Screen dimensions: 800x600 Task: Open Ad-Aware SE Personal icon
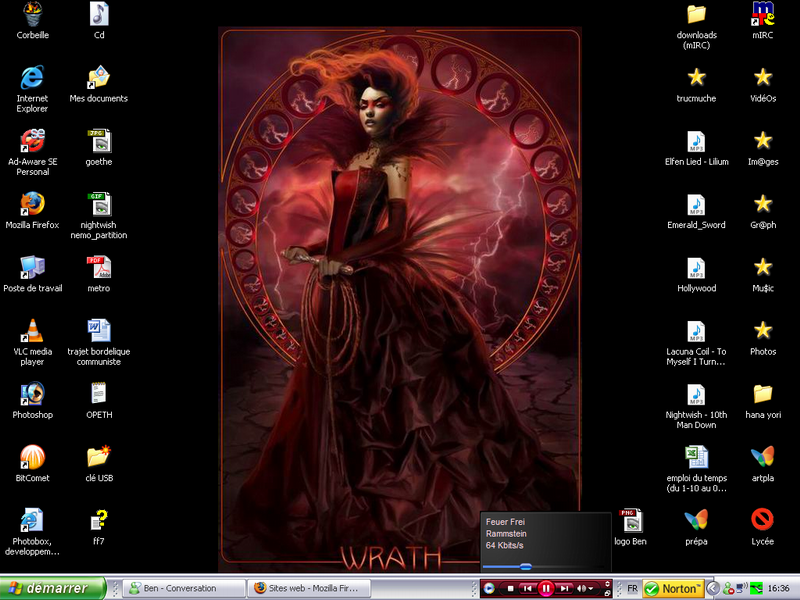(x=32, y=141)
